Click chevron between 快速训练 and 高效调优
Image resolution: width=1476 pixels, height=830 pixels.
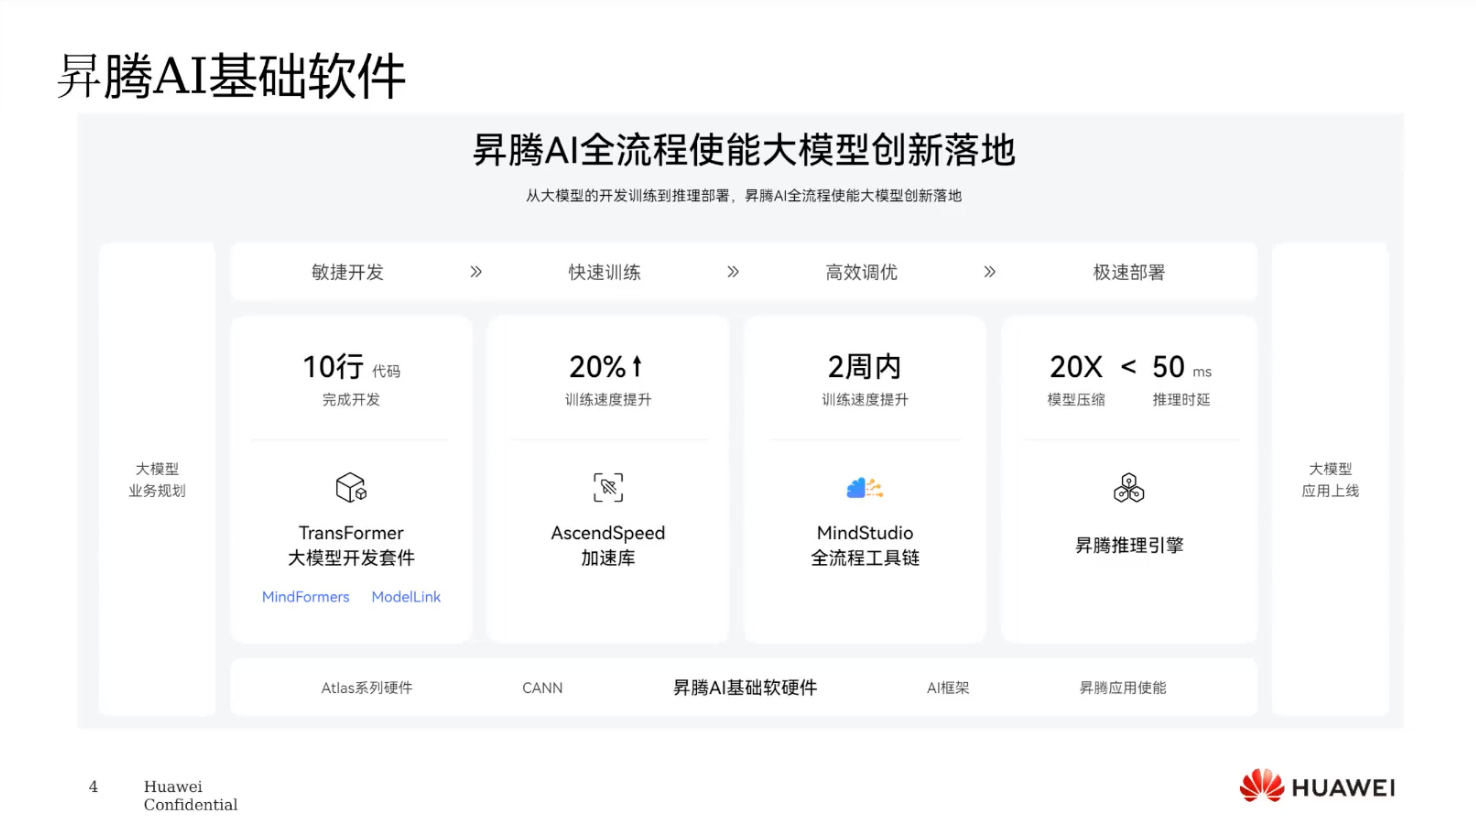(733, 272)
